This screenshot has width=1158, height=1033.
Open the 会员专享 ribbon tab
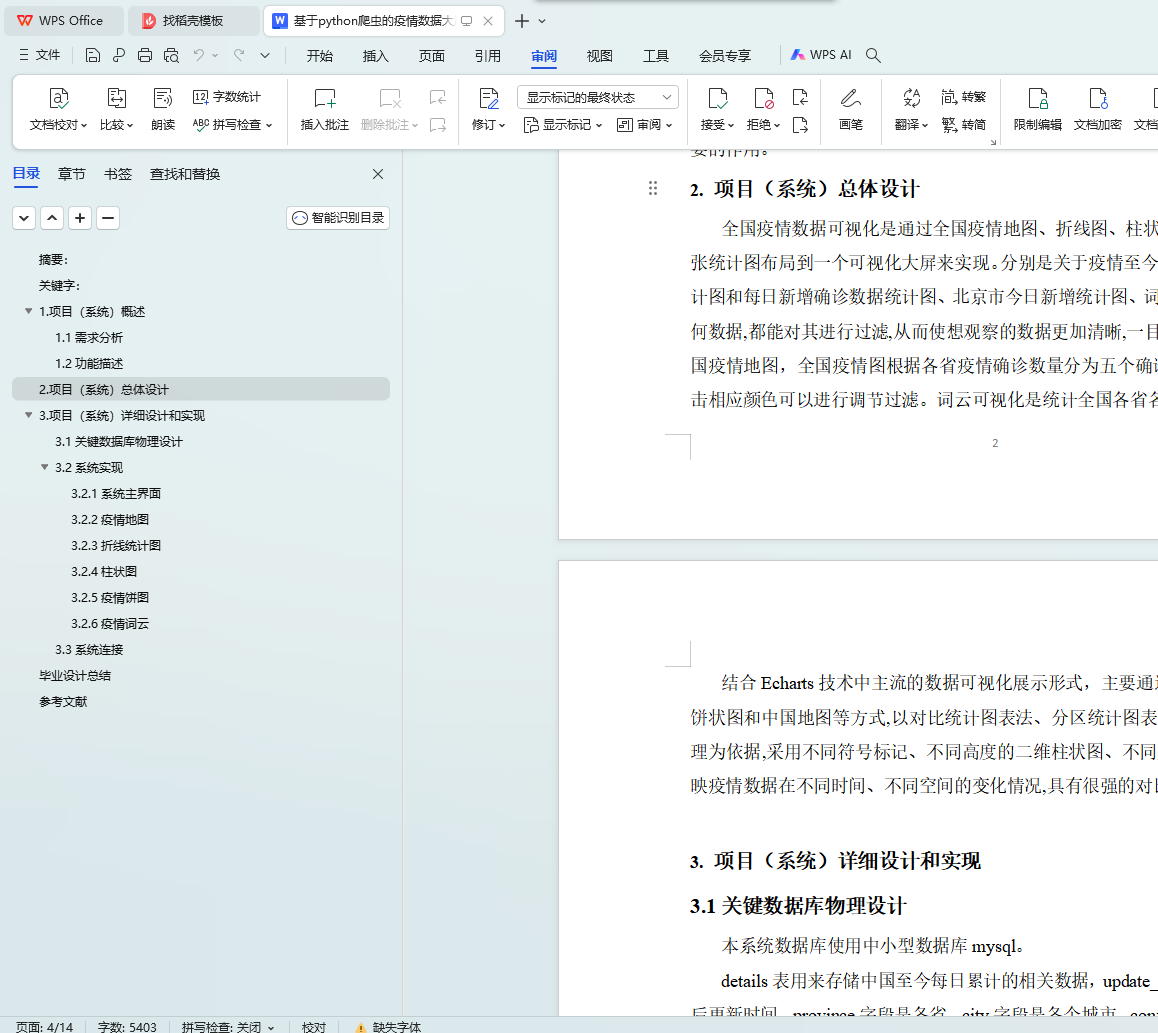coord(724,56)
